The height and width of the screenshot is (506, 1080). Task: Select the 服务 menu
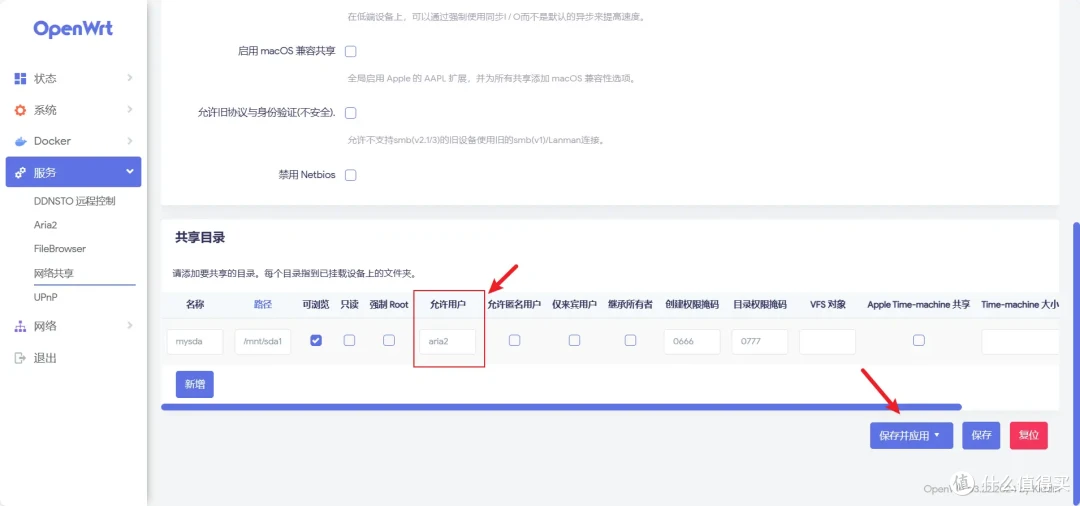[73, 172]
